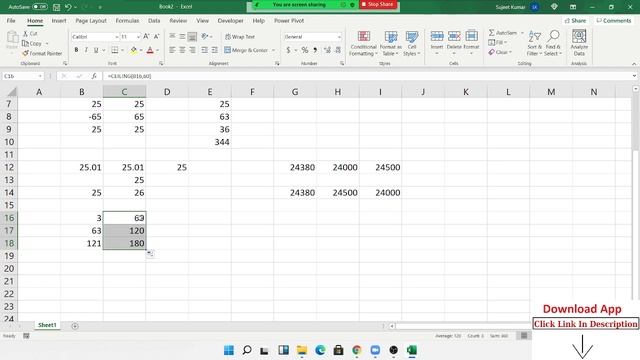Open Cell Styles gallery
This screenshot has width=640, height=360.
pyautogui.click(x=412, y=43)
